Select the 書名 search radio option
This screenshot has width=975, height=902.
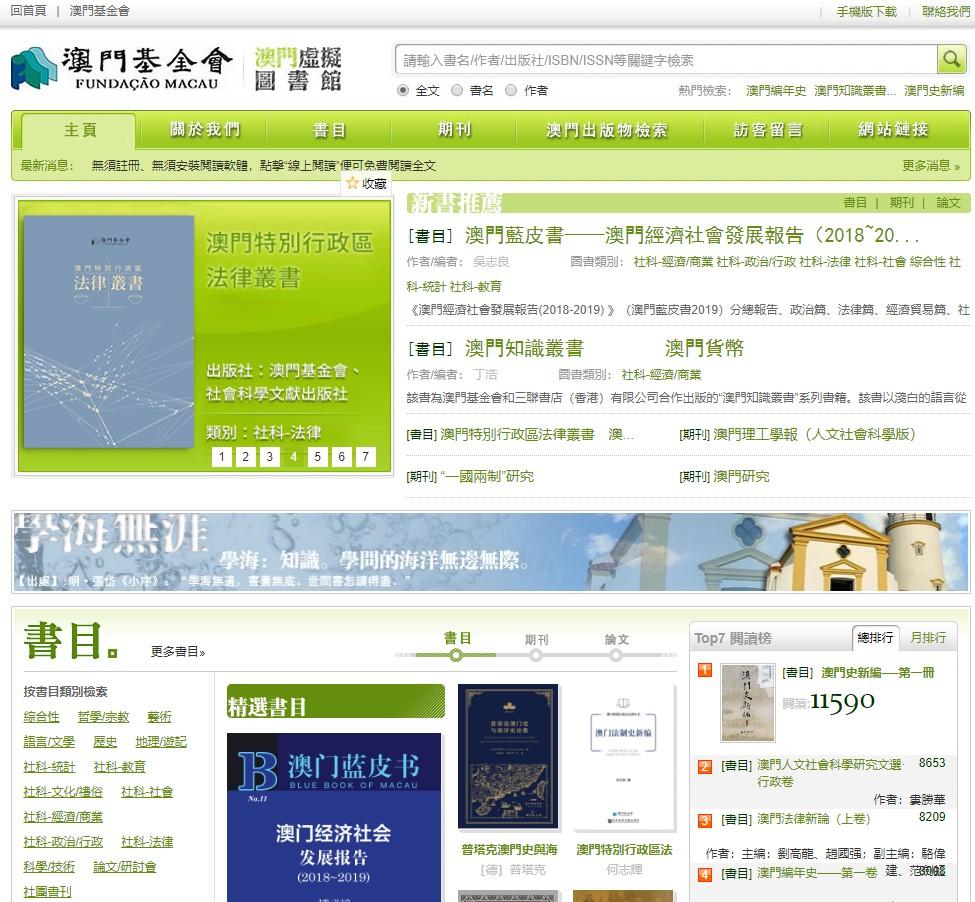tap(457, 90)
